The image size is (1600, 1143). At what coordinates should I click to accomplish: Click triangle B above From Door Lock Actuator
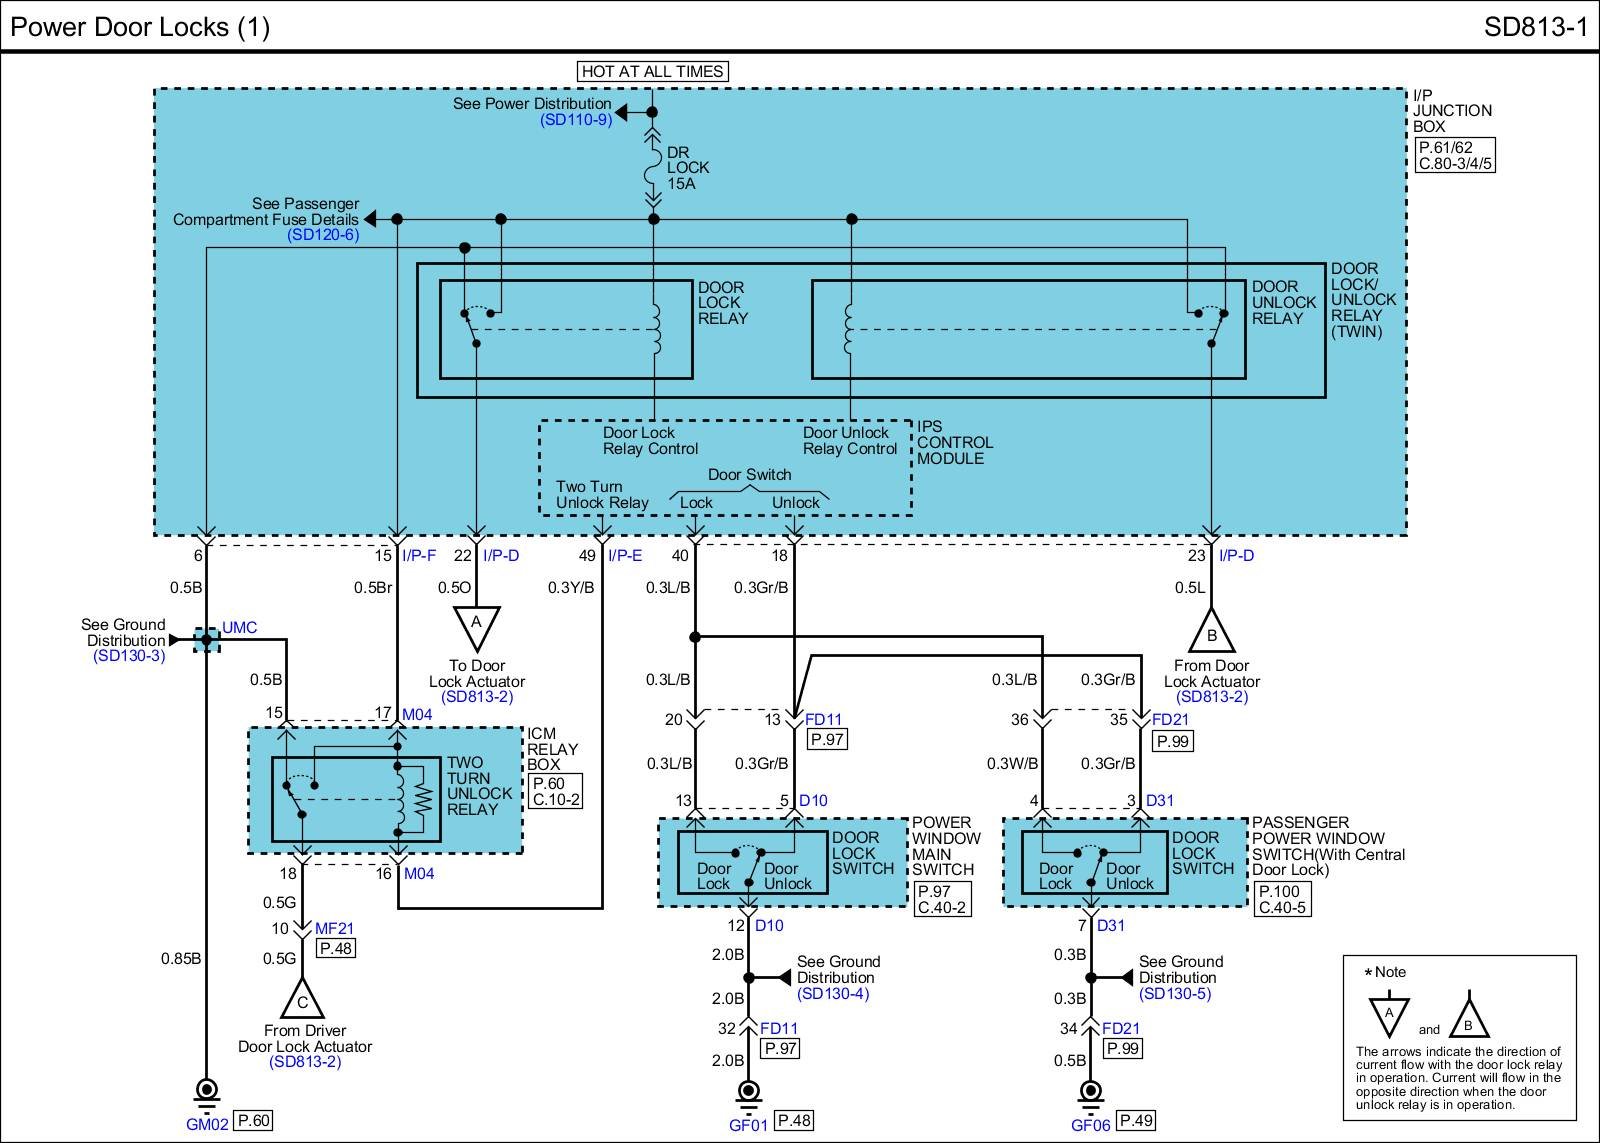[1211, 632]
